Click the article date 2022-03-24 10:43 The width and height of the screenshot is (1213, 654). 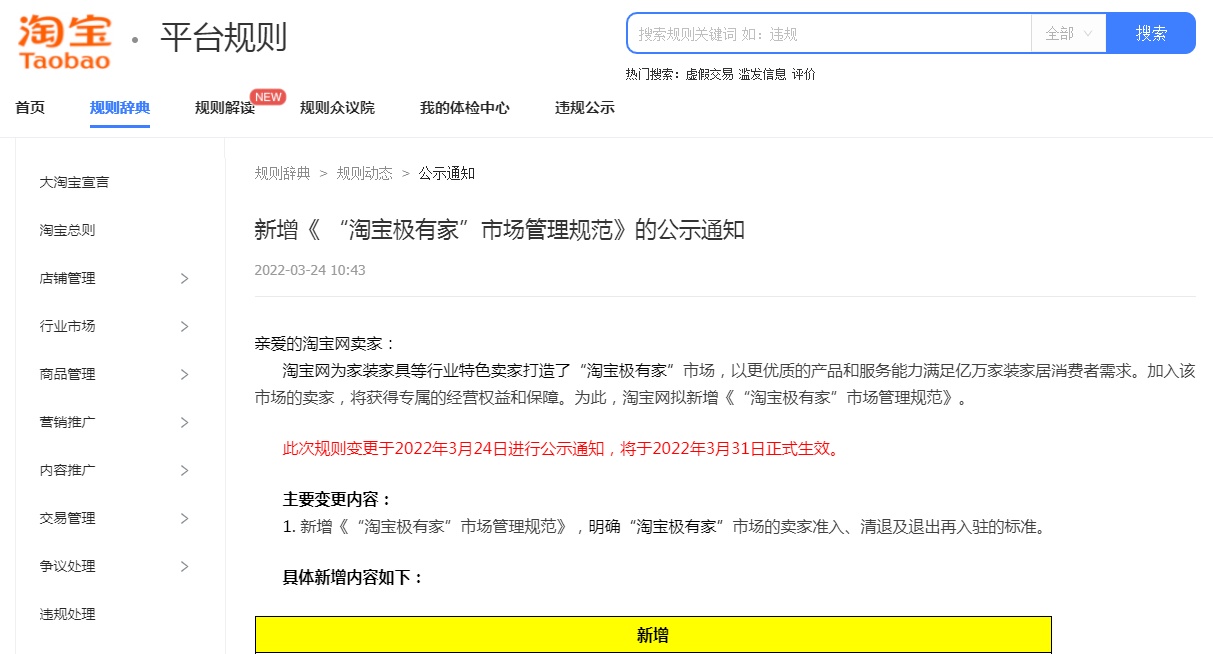310,270
